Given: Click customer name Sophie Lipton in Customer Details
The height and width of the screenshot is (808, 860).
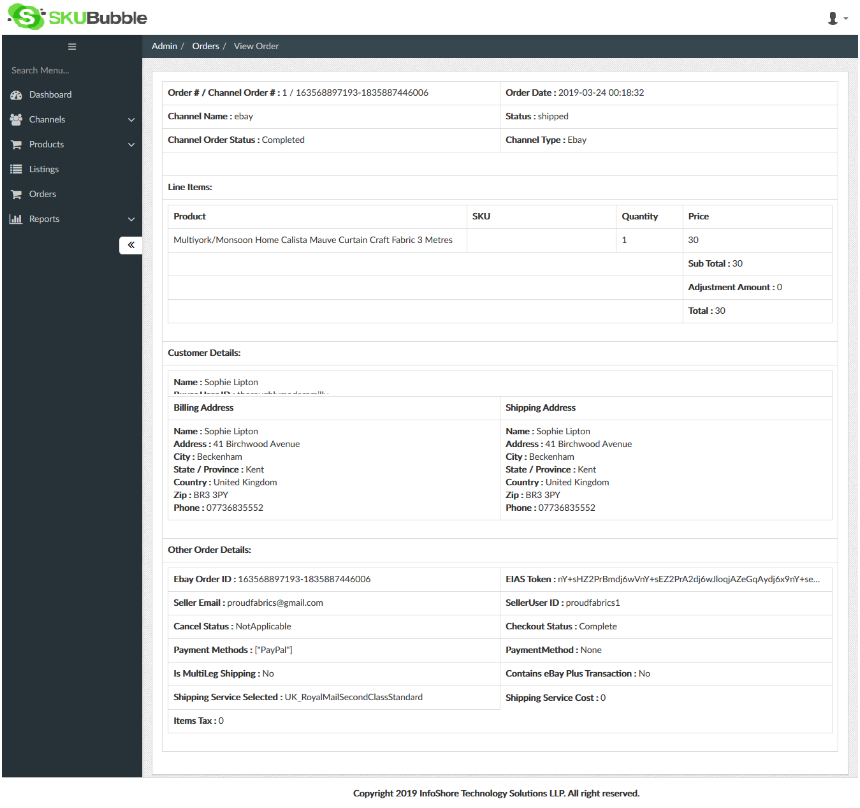Looking at the screenshot, I should tap(231, 382).
